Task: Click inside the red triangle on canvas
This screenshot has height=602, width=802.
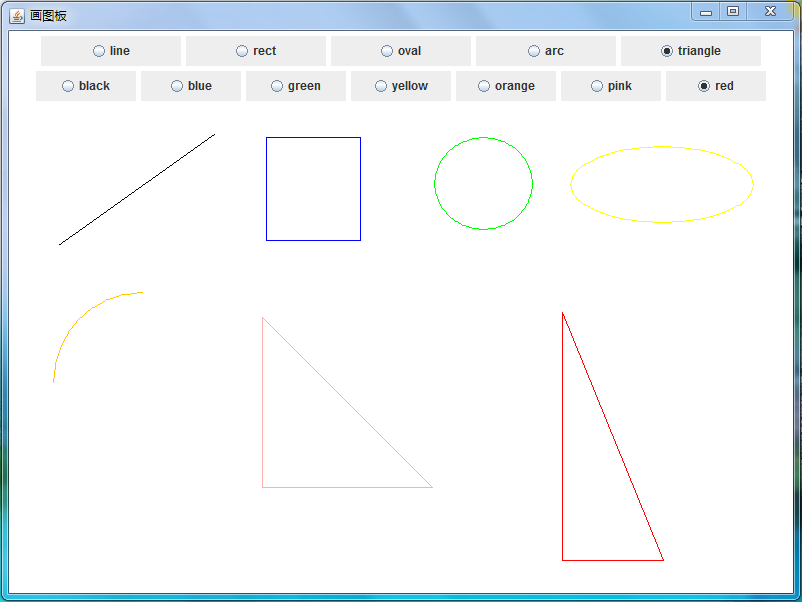Action: [x=590, y=500]
